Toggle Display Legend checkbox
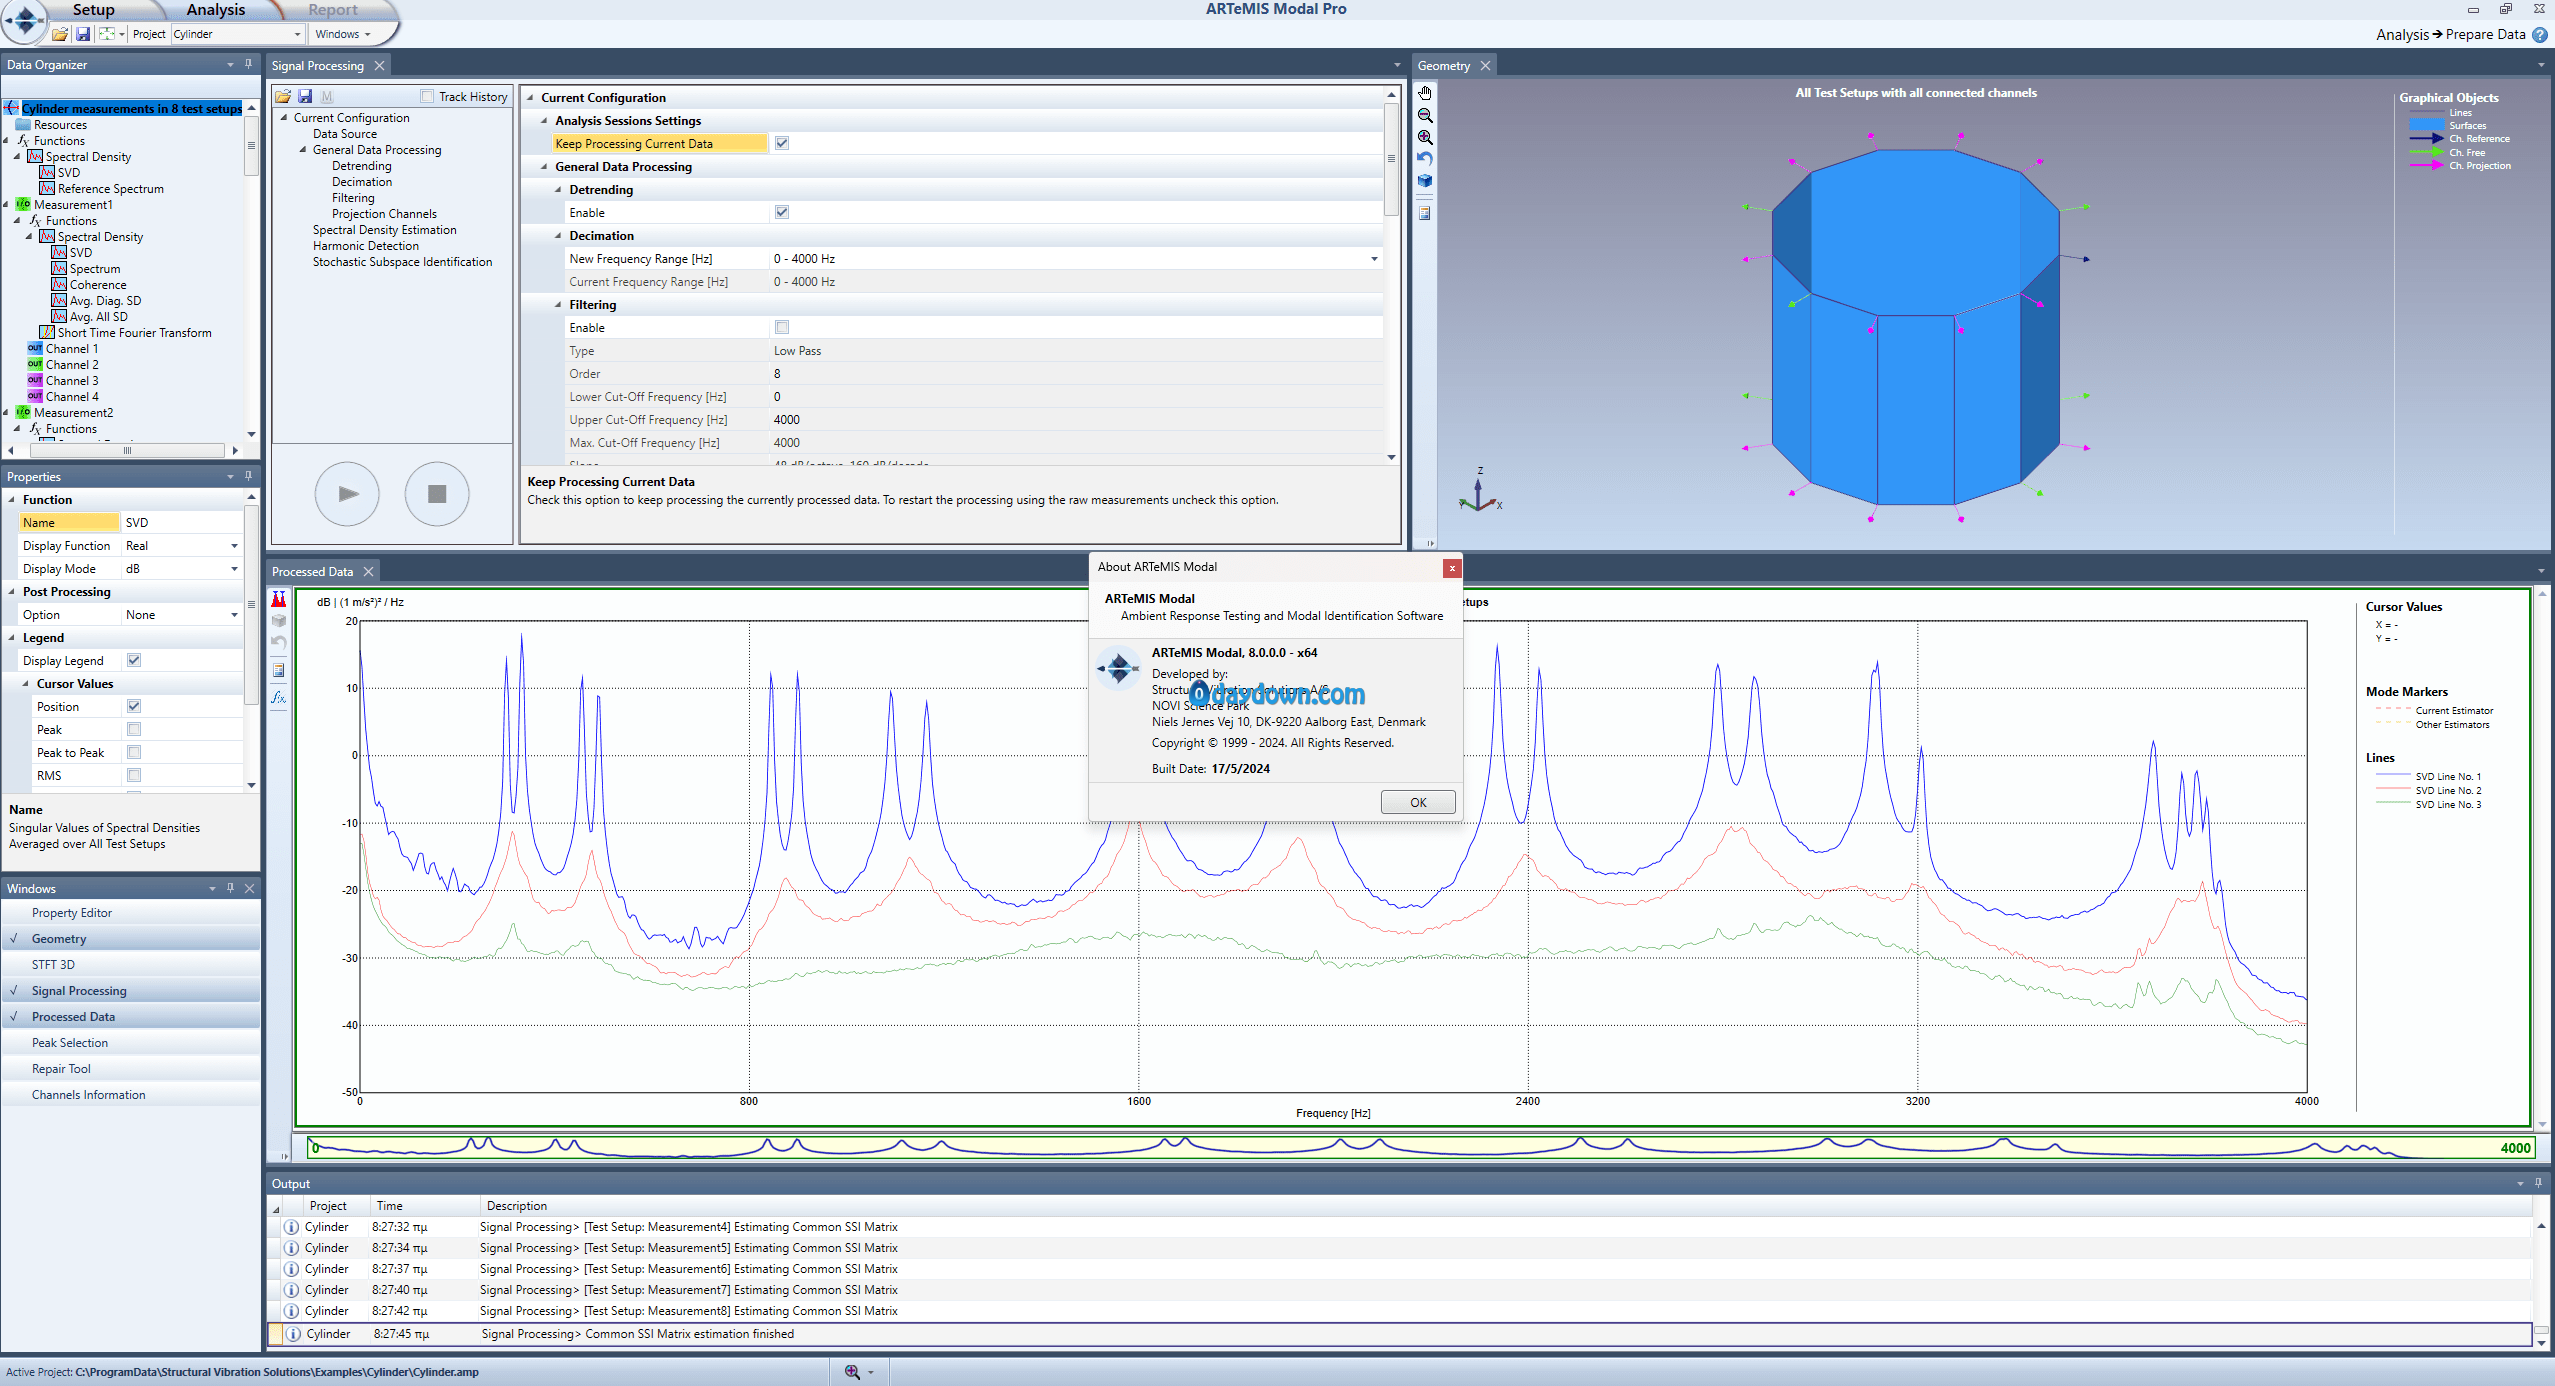Image resolution: width=2555 pixels, height=1386 pixels. click(x=134, y=660)
